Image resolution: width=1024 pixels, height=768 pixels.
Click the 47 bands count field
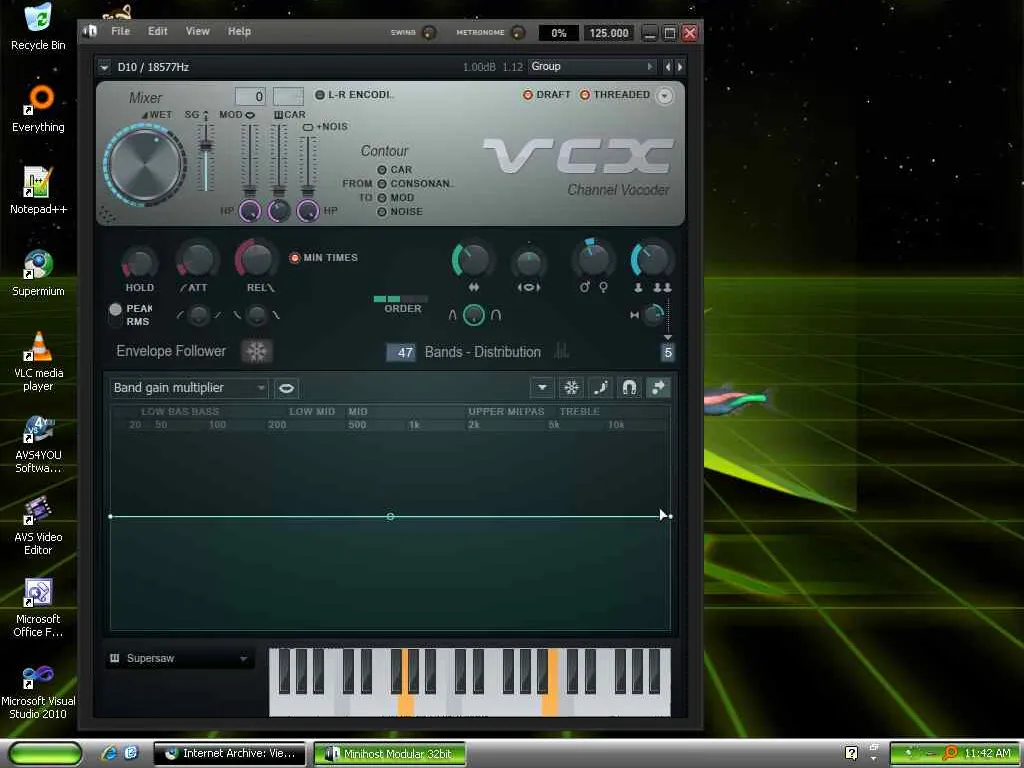(x=400, y=353)
